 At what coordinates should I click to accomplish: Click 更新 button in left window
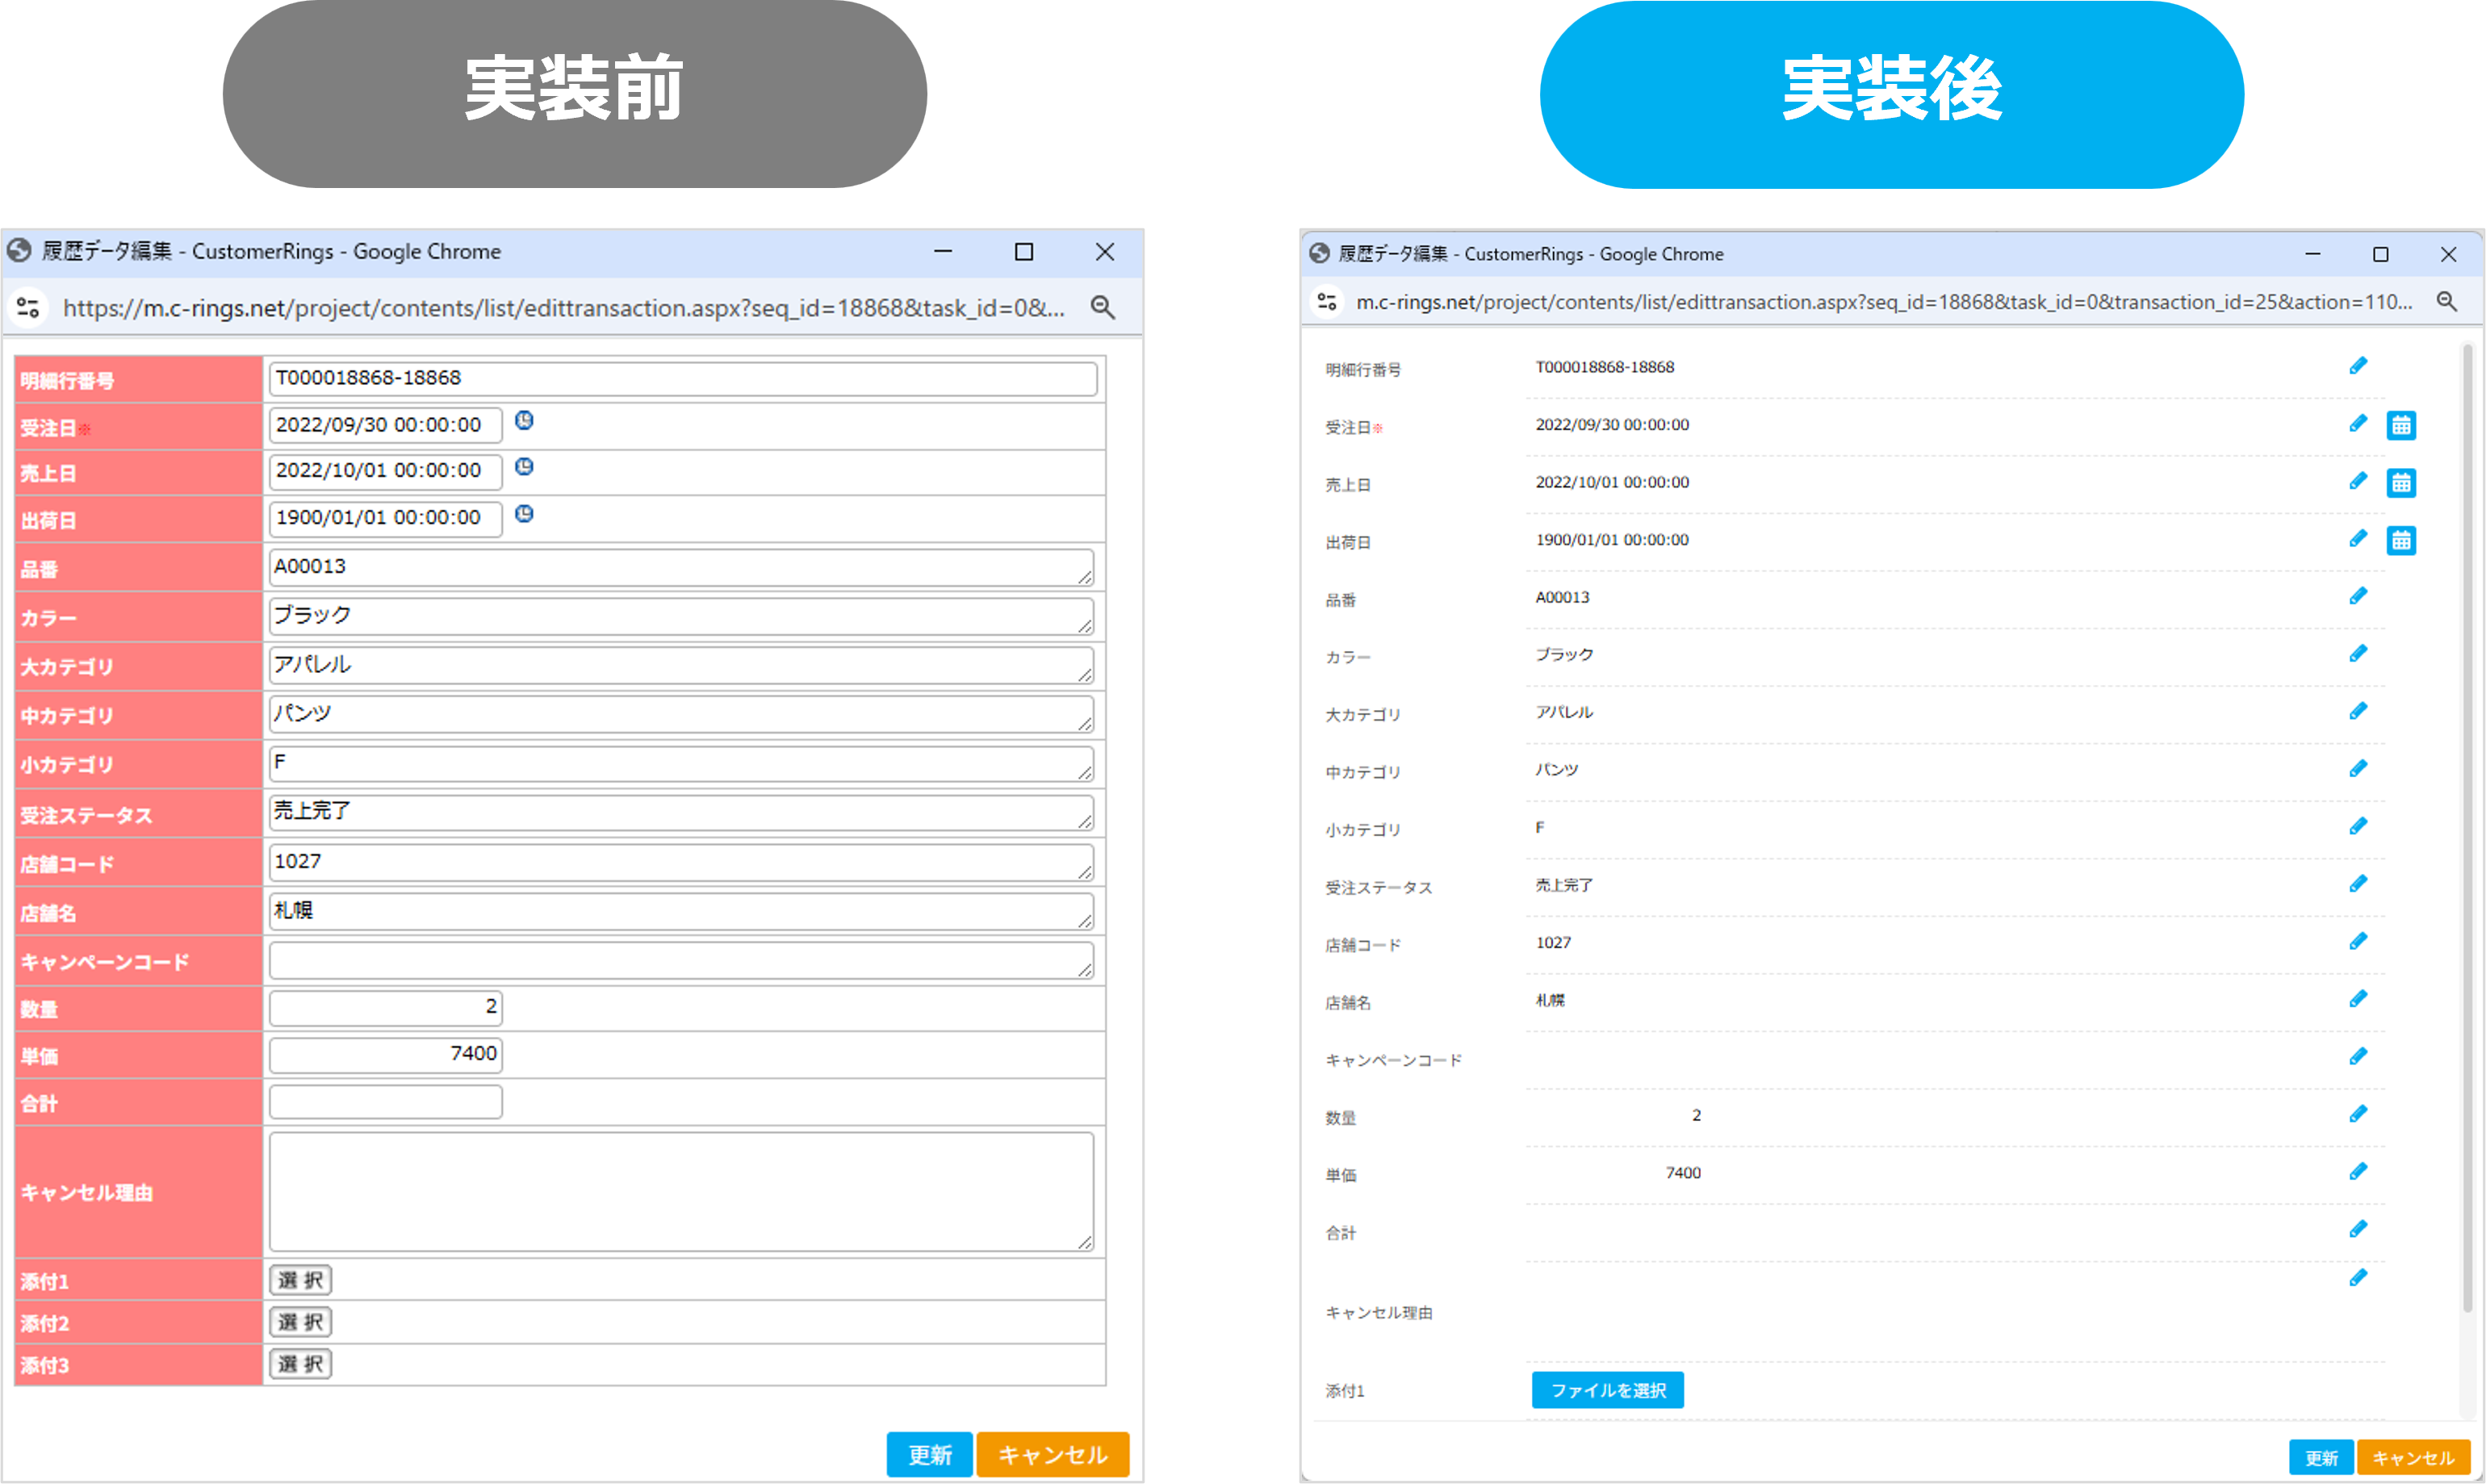(928, 1455)
